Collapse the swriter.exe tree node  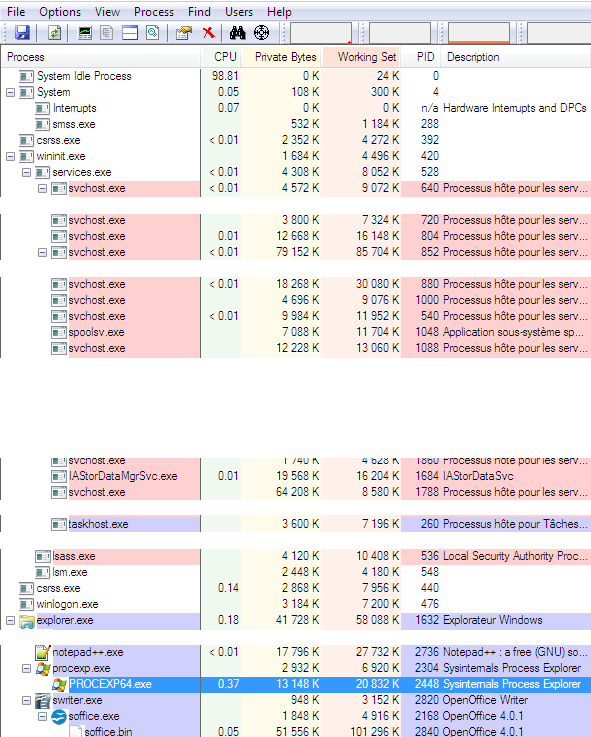(26, 701)
